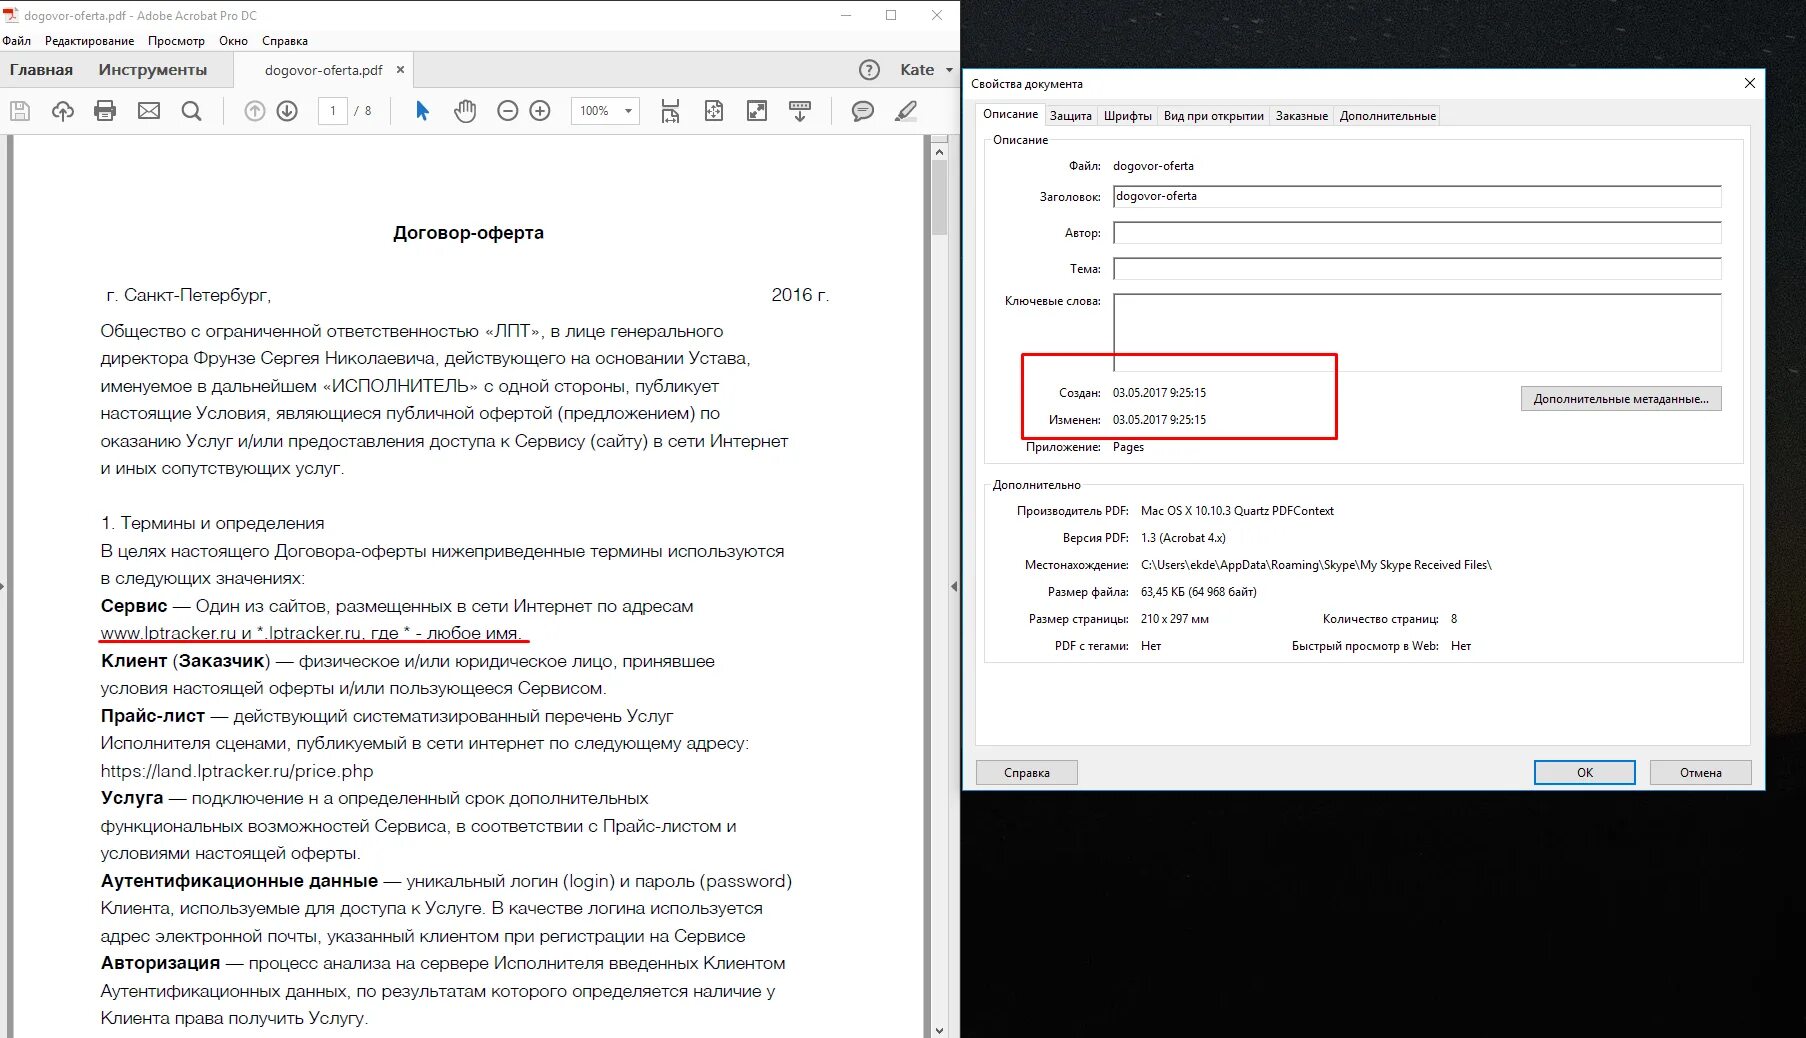This screenshot has height=1038, width=1806.
Task: Click the Ключевые слова text area
Action: (x=1417, y=332)
